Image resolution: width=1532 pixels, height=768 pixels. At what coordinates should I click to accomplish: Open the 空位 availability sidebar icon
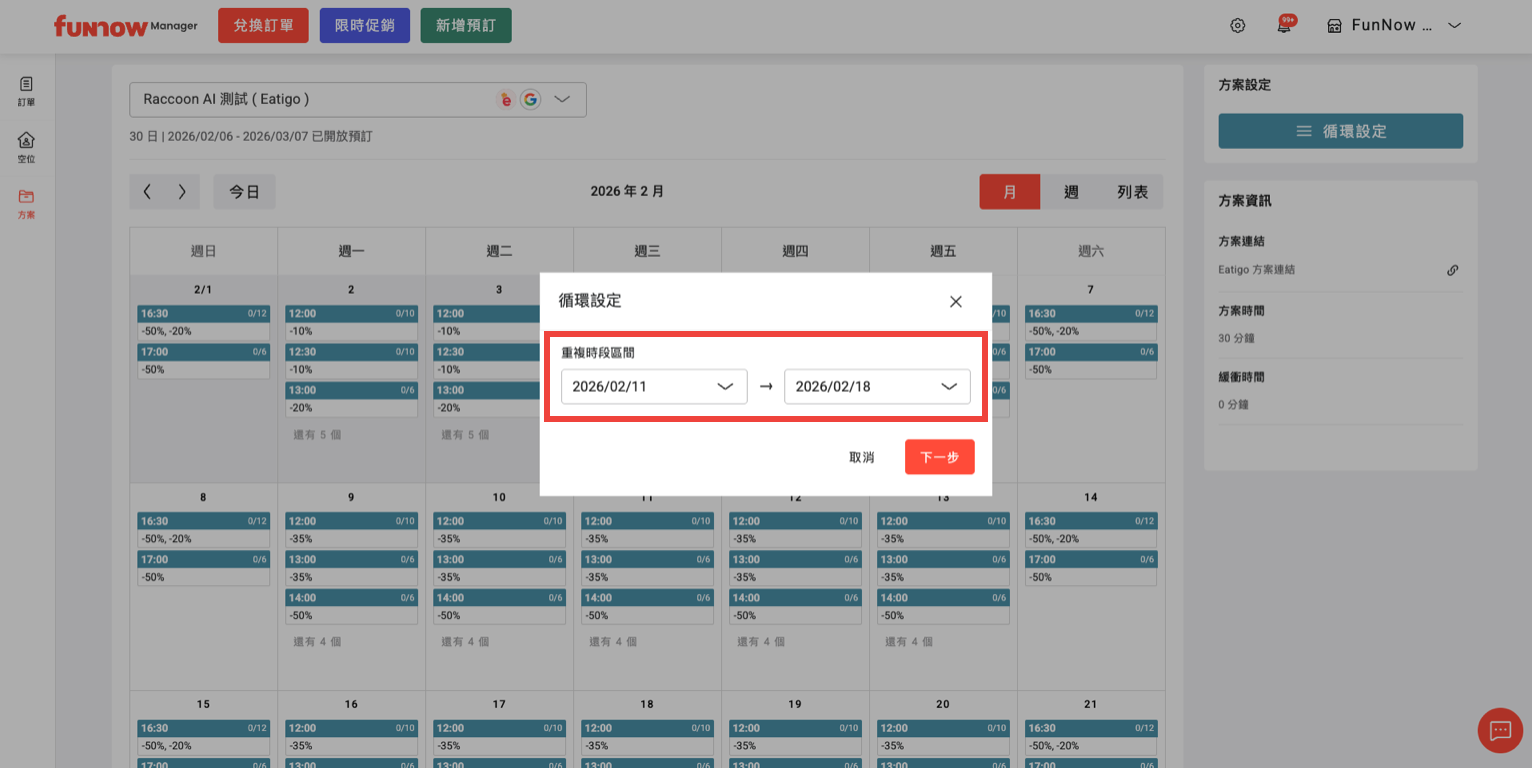tap(26, 146)
